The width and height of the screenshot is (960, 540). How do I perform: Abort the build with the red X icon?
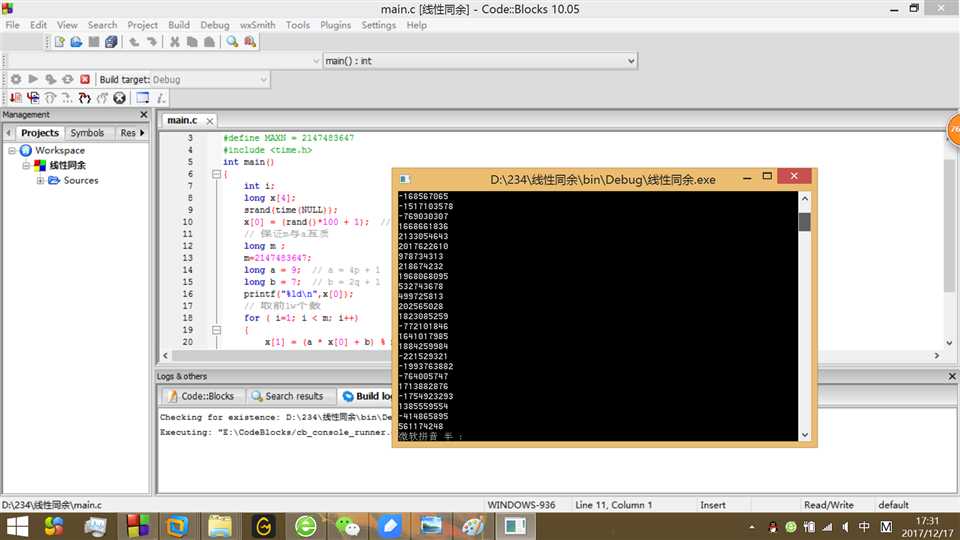[x=85, y=80]
